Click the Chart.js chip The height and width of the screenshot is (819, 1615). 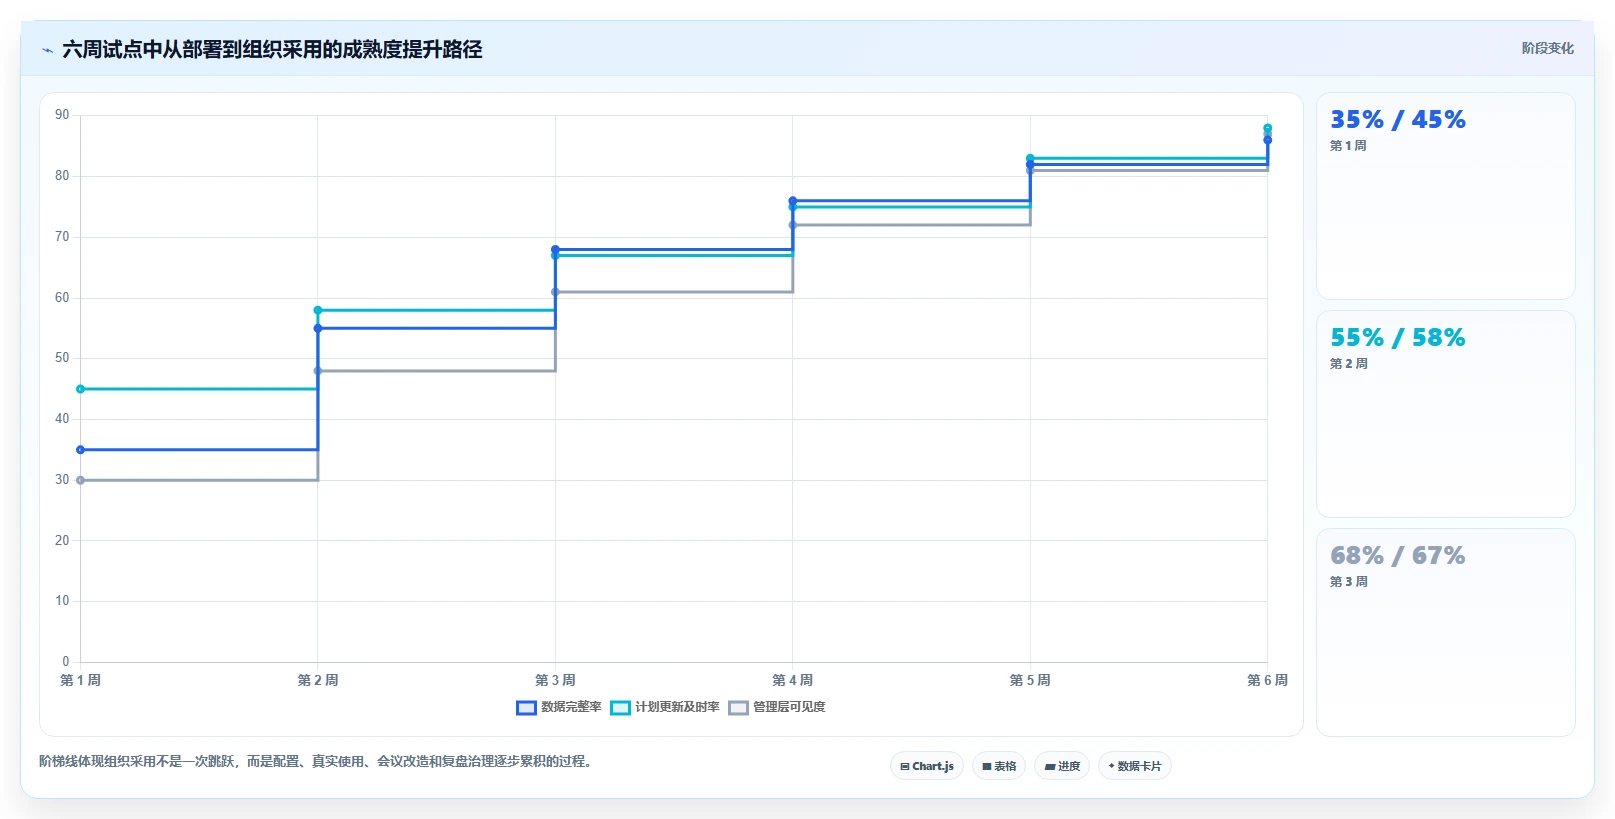(x=927, y=766)
